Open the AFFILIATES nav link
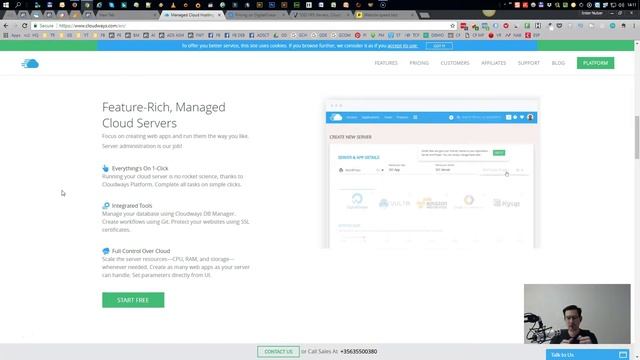 [493, 63]
